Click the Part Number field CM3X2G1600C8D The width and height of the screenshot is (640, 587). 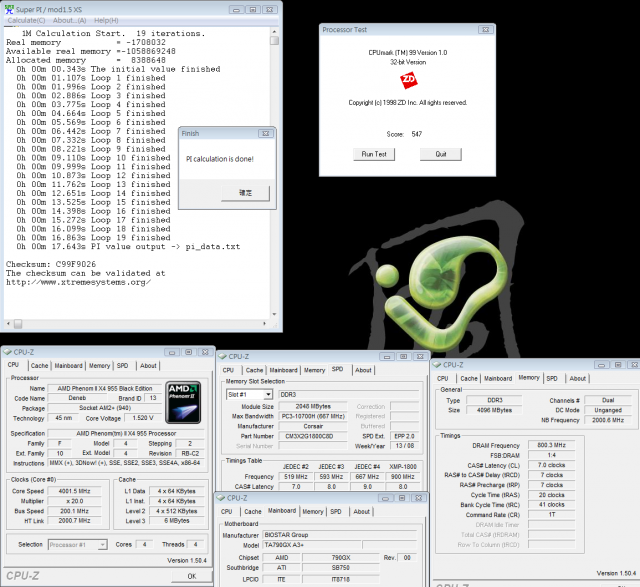pos(314,436)
